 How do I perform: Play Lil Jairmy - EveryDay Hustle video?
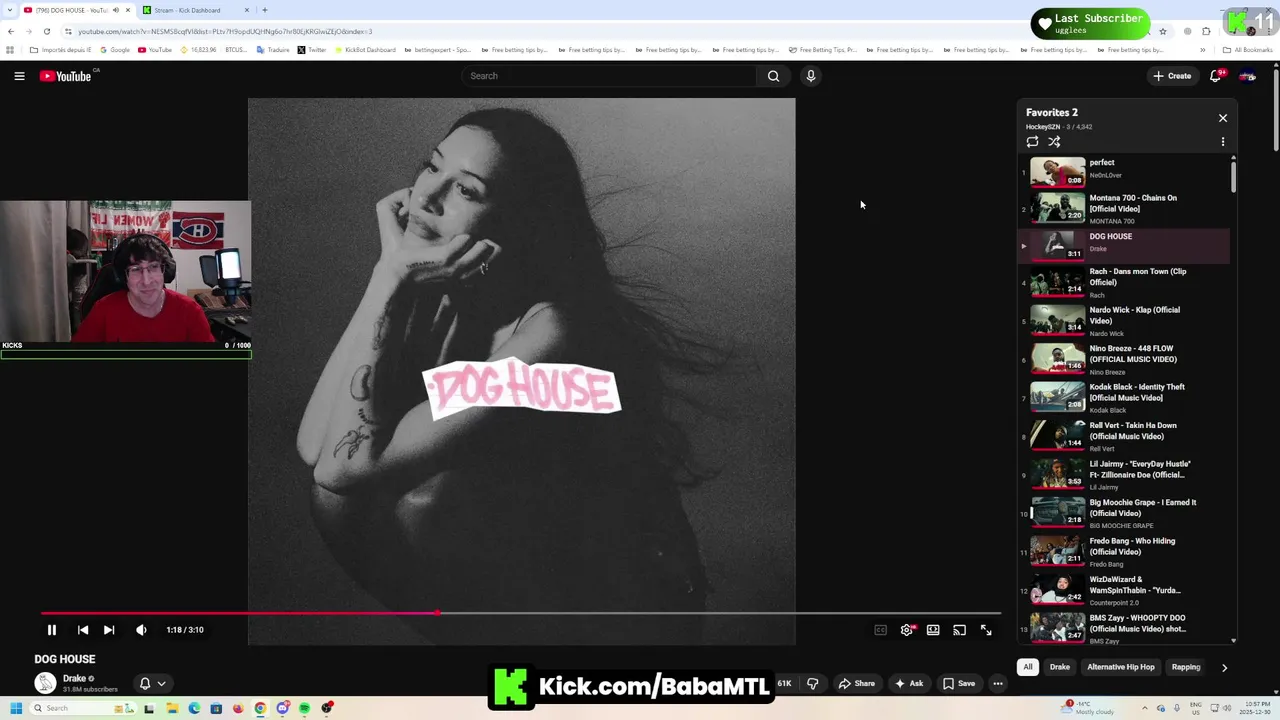[1124, 474]
